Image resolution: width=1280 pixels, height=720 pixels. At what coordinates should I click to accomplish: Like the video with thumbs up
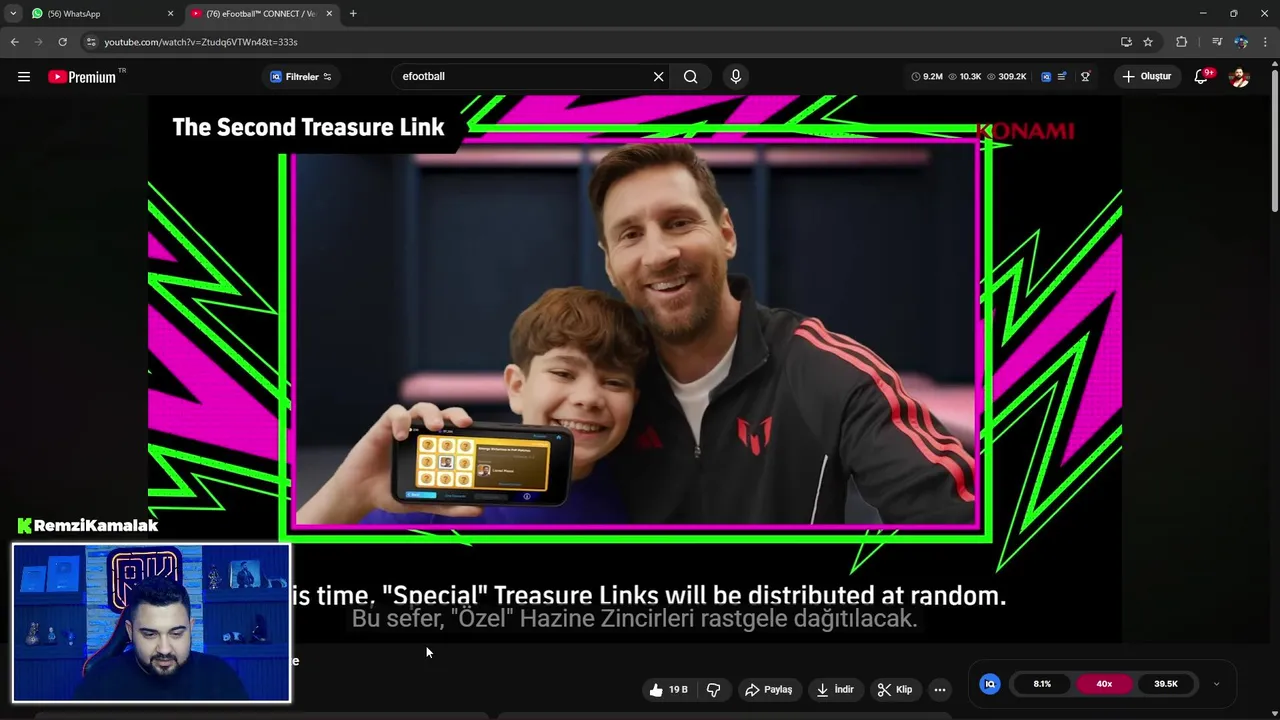[669, 690]
